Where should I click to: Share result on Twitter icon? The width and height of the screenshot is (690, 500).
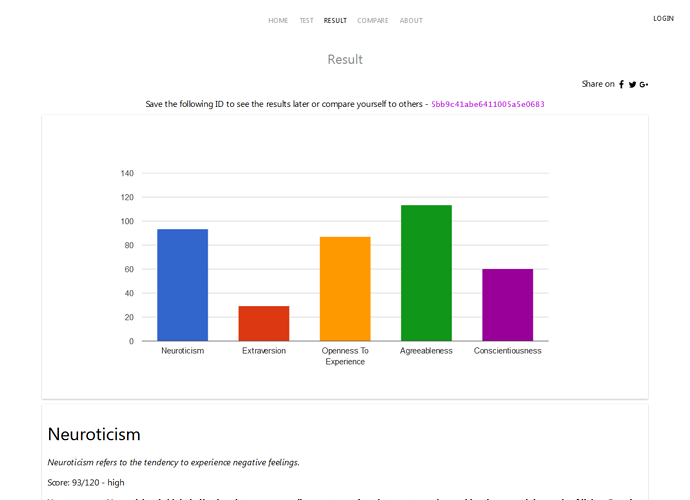(632, 85)
